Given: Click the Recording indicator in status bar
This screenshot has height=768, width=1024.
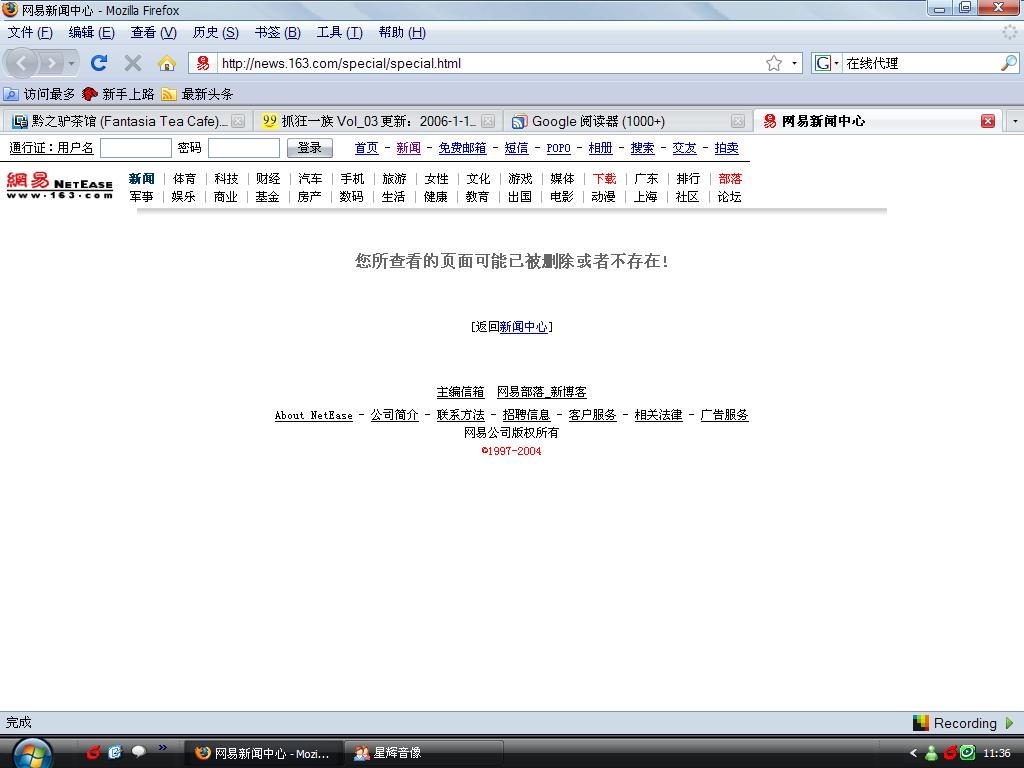Looking at the screenshot, I should 964,723.
